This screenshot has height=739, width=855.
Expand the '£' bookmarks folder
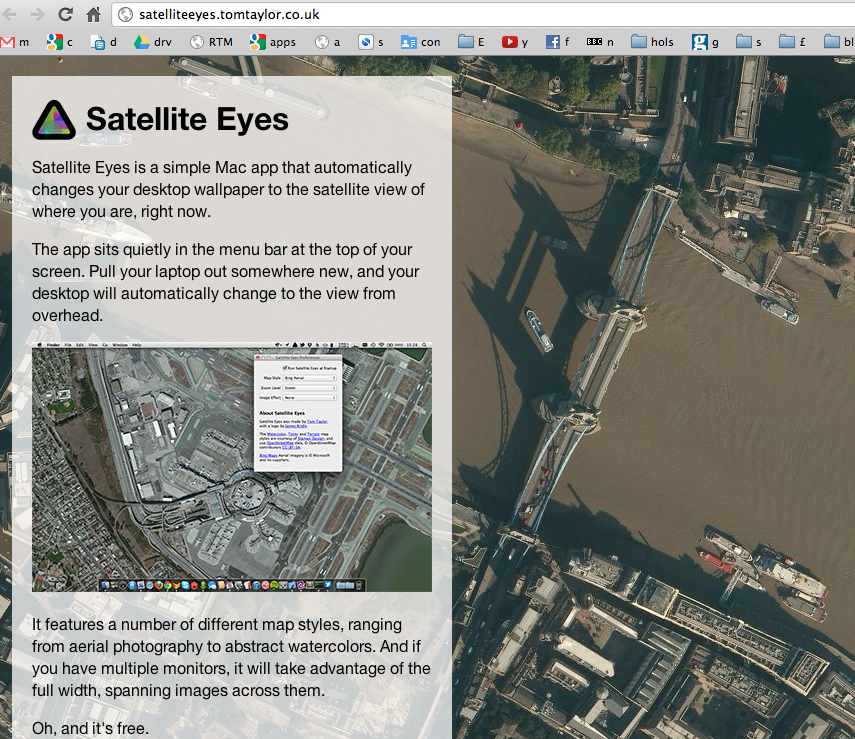click(792, 42)
